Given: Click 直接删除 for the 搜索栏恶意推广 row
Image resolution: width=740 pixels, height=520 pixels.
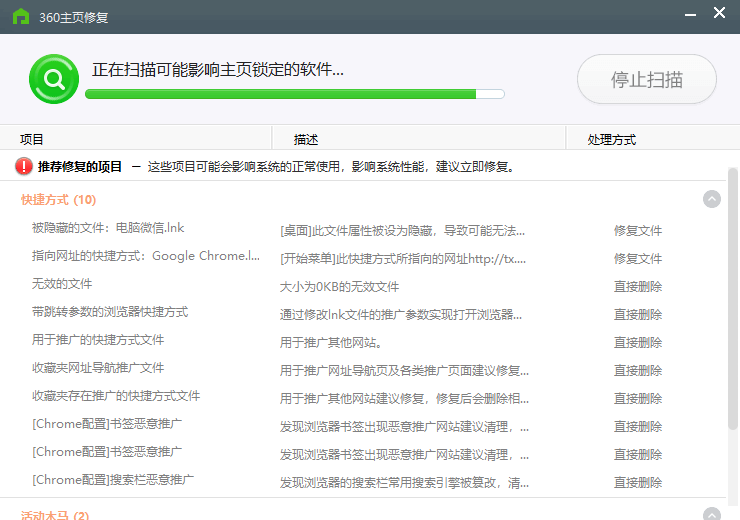Looking at the screenshot, I should tap(638, 482).
